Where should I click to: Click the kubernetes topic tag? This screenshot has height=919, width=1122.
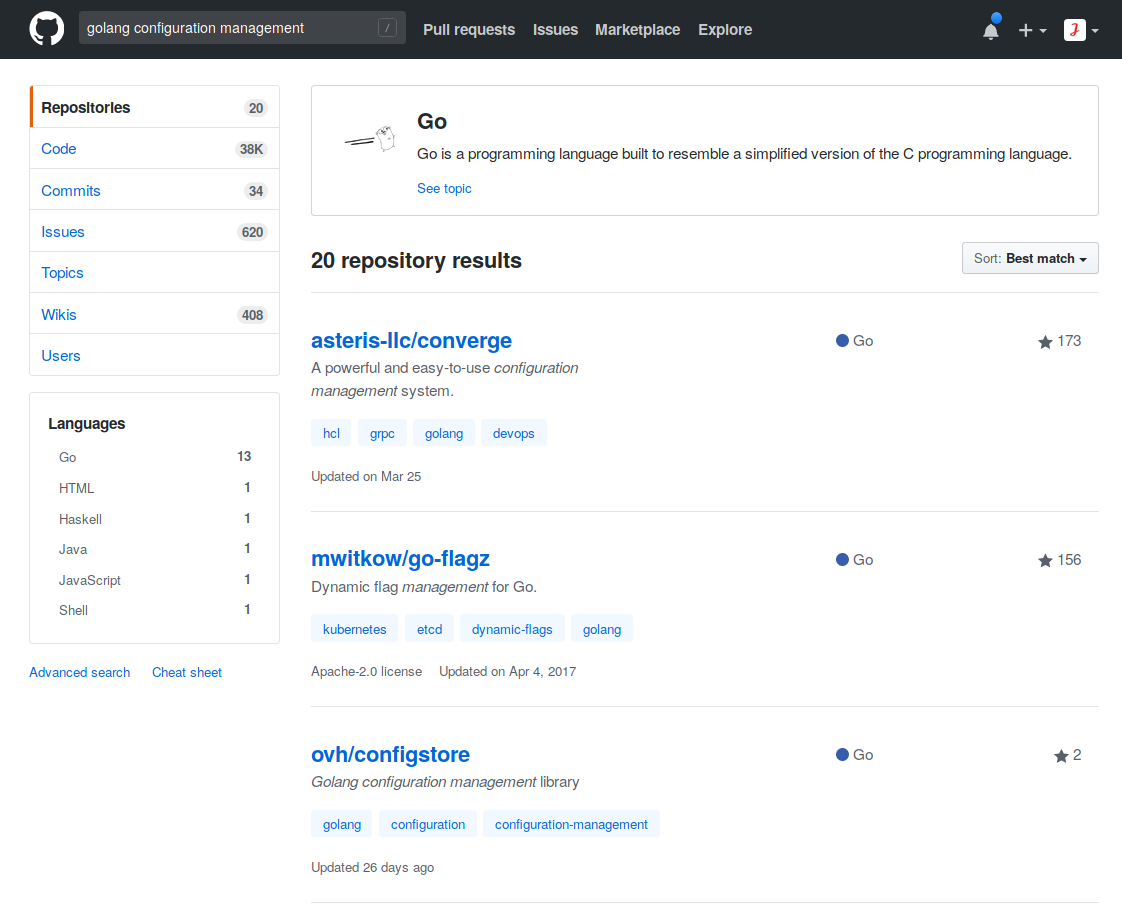coord(354,629)
